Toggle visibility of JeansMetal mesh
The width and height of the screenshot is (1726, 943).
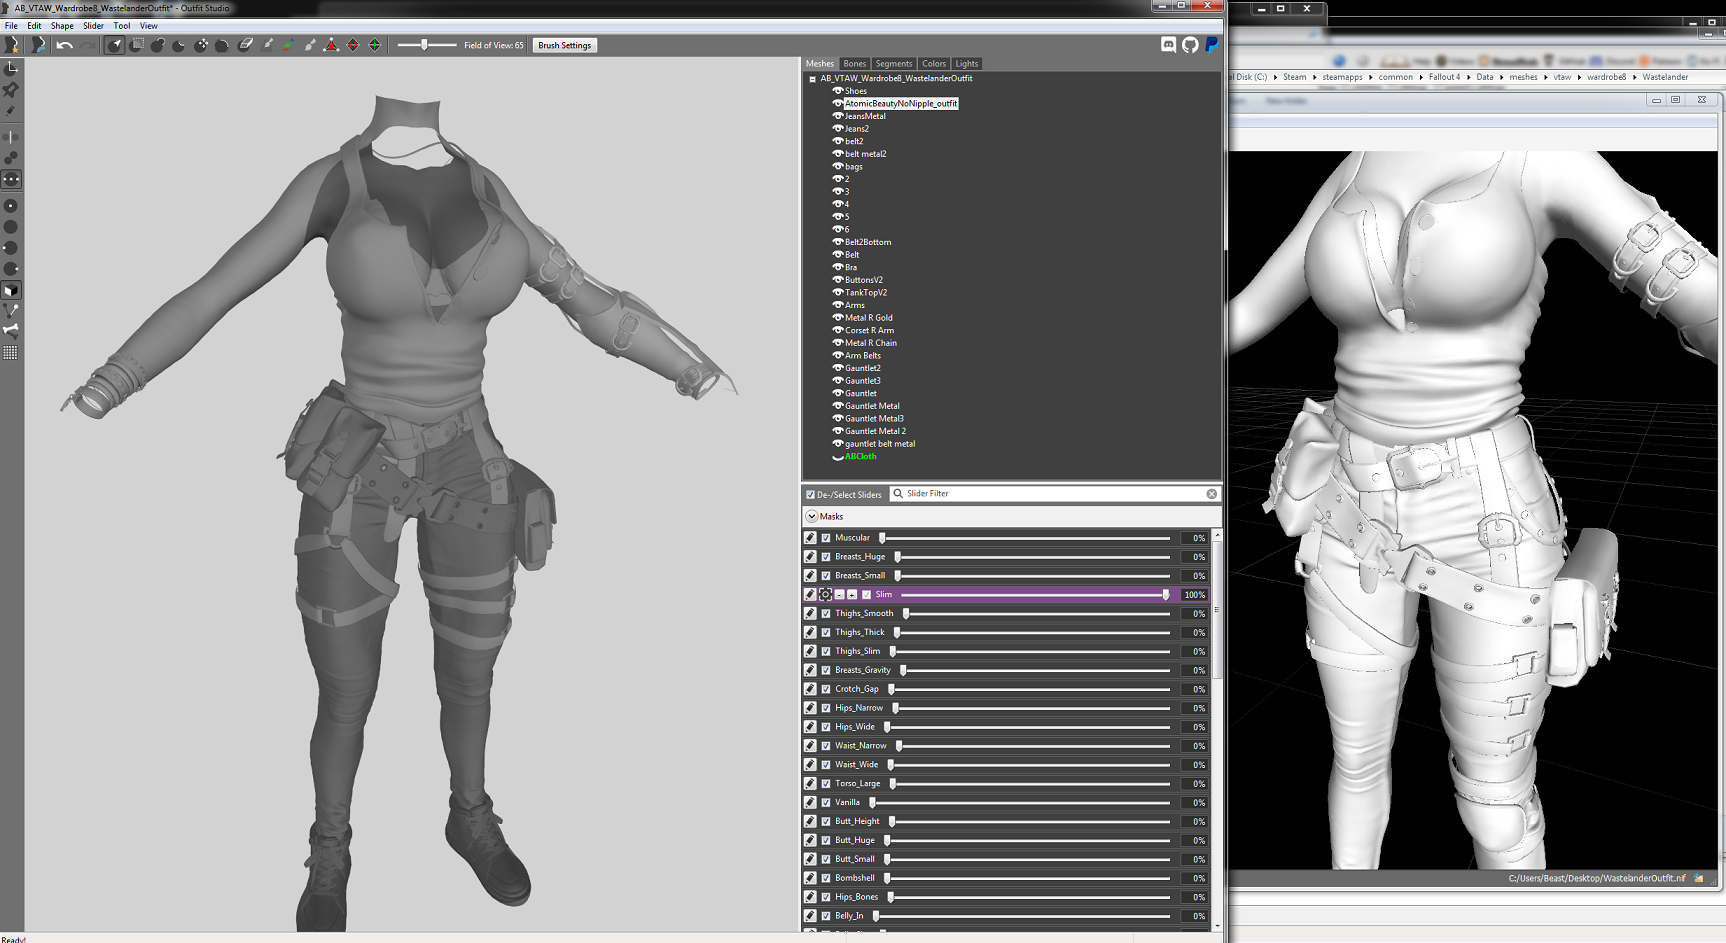tap(838, 116)
